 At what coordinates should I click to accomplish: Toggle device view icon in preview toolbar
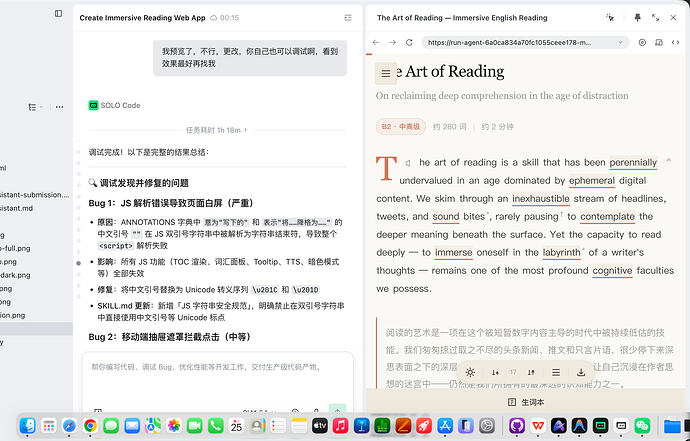coord(659,43)
